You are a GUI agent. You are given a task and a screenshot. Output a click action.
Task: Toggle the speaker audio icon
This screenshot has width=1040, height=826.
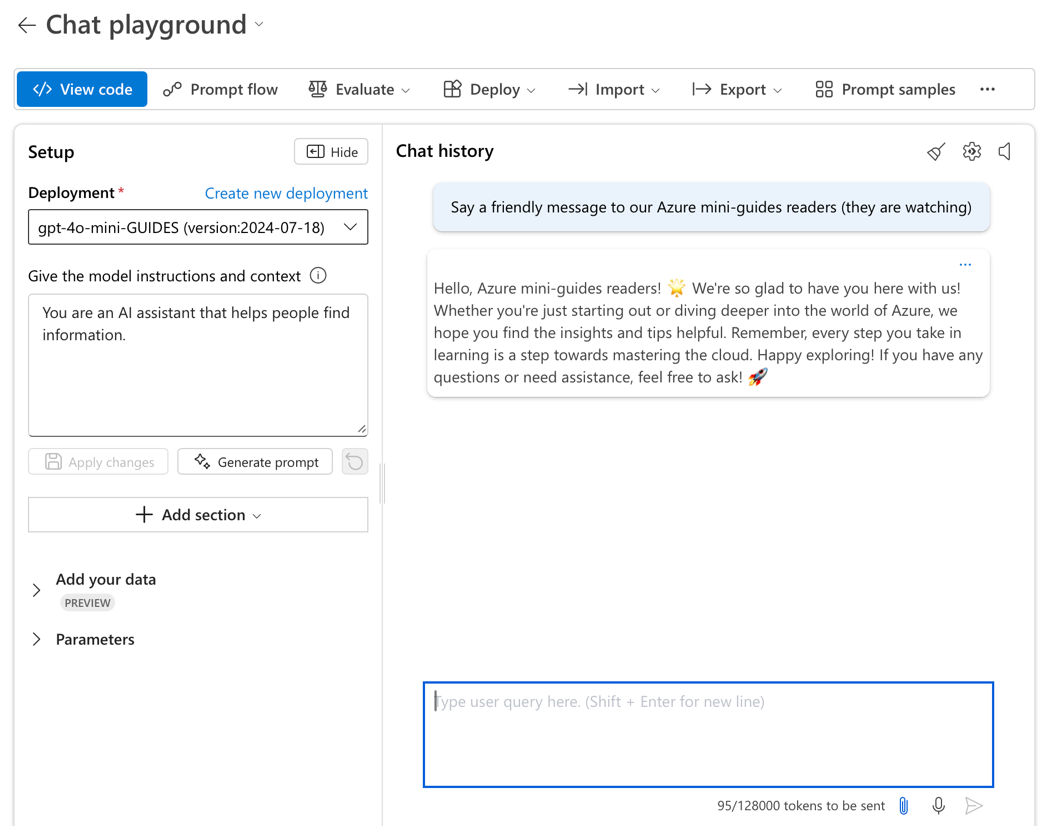[1005, 152]
